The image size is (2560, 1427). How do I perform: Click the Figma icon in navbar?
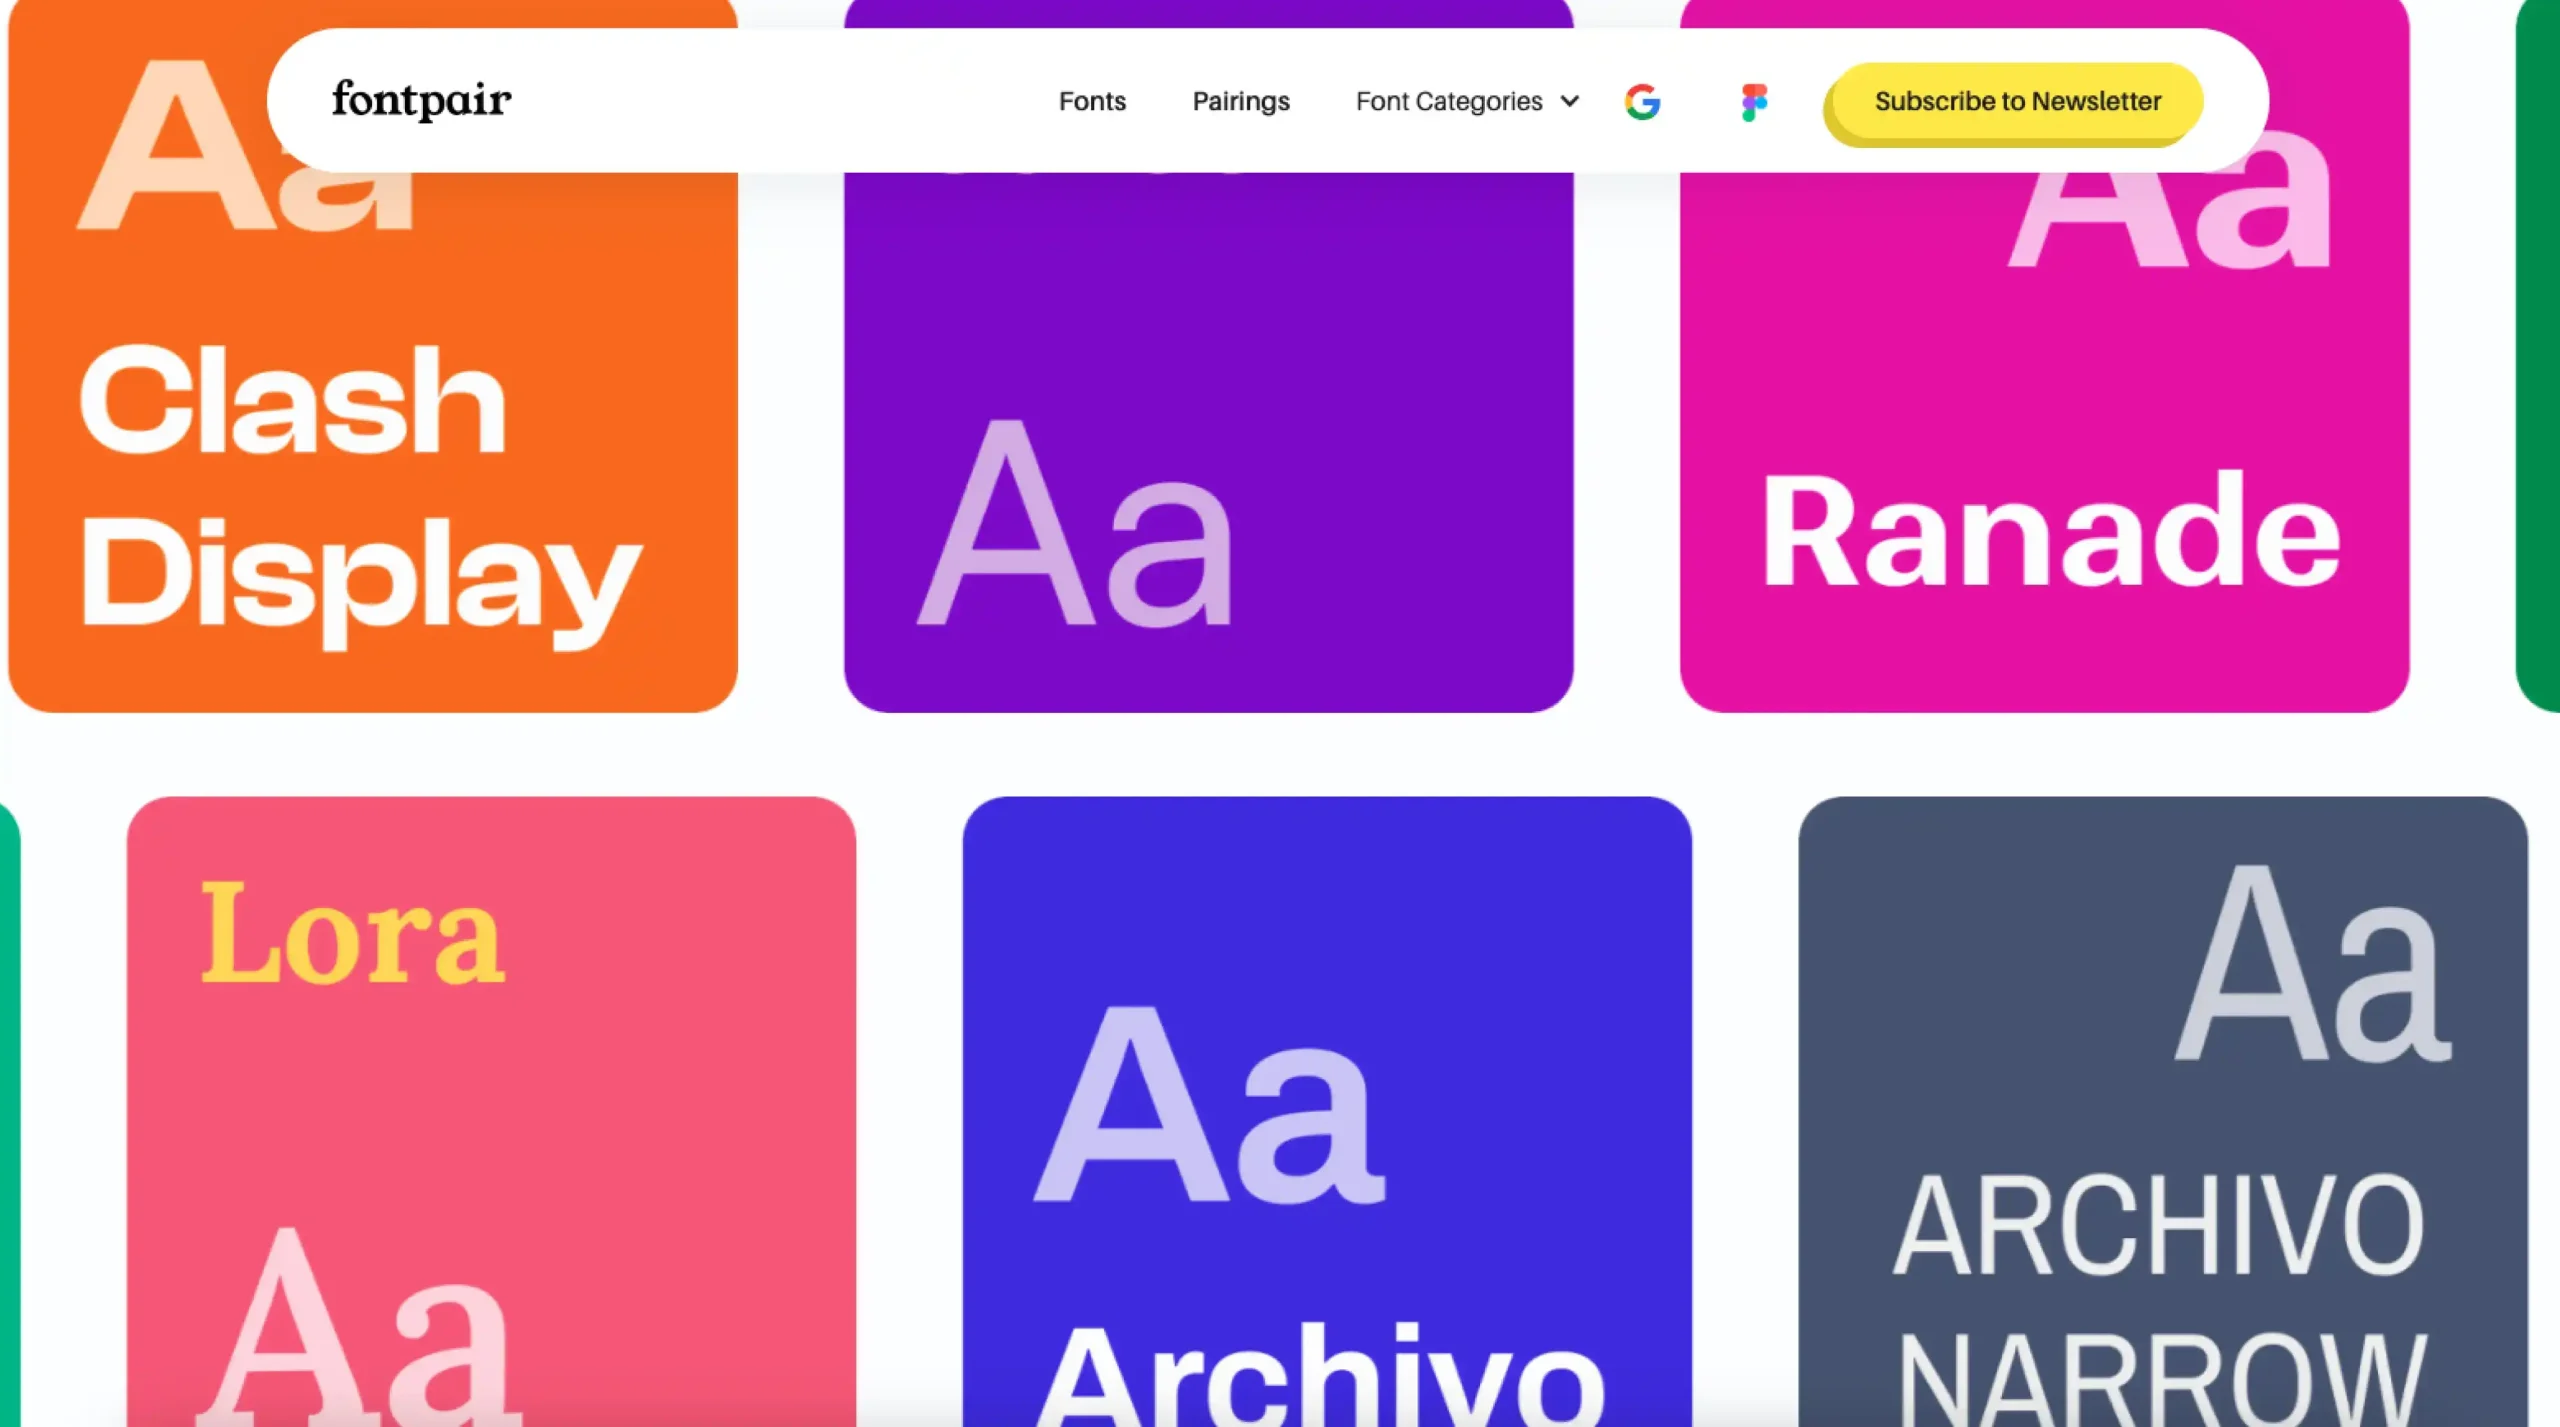[1754, 102]
